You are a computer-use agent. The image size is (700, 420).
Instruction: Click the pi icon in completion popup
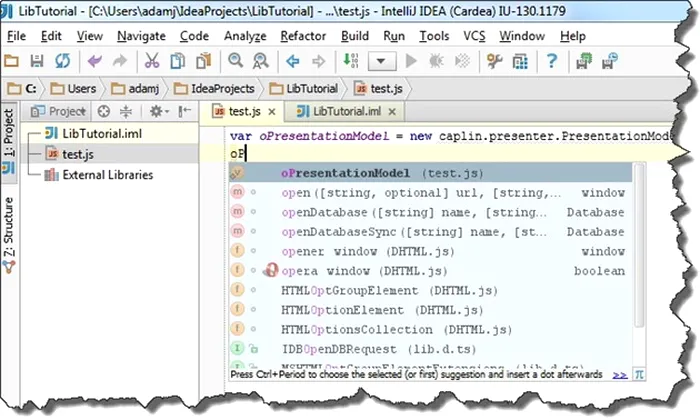tap(639, 374)
